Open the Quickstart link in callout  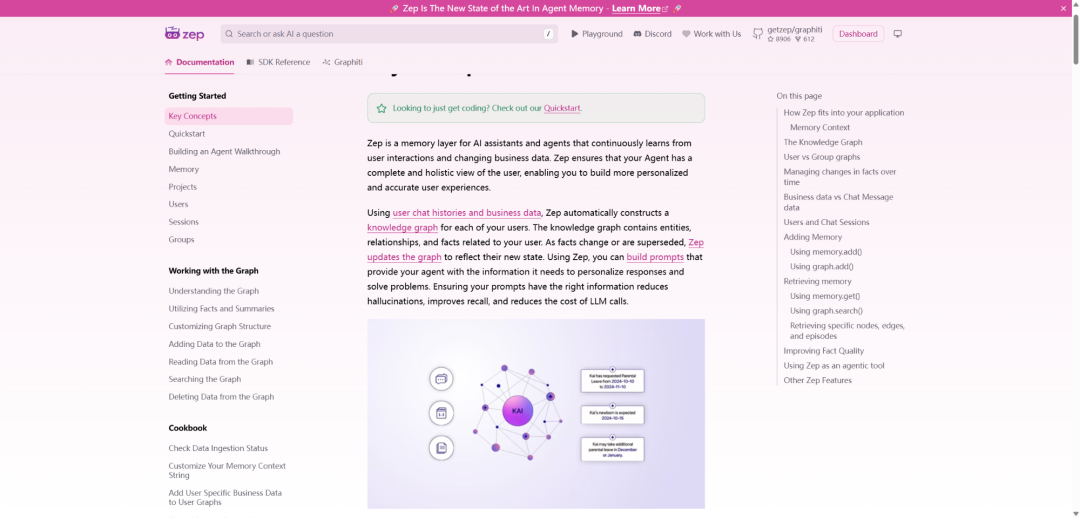tap(563, 108)
